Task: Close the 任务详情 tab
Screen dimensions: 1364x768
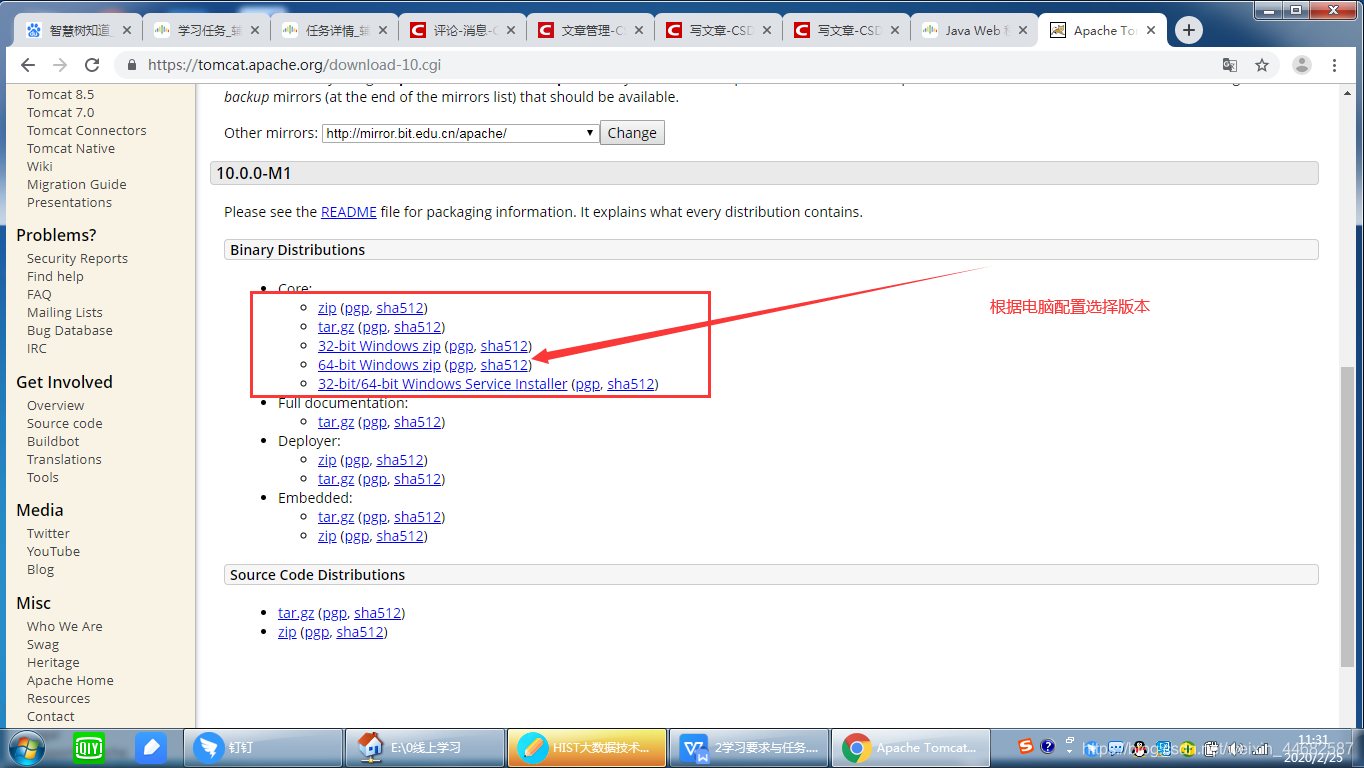Action: pyautogui.click(x=382, y=30)
